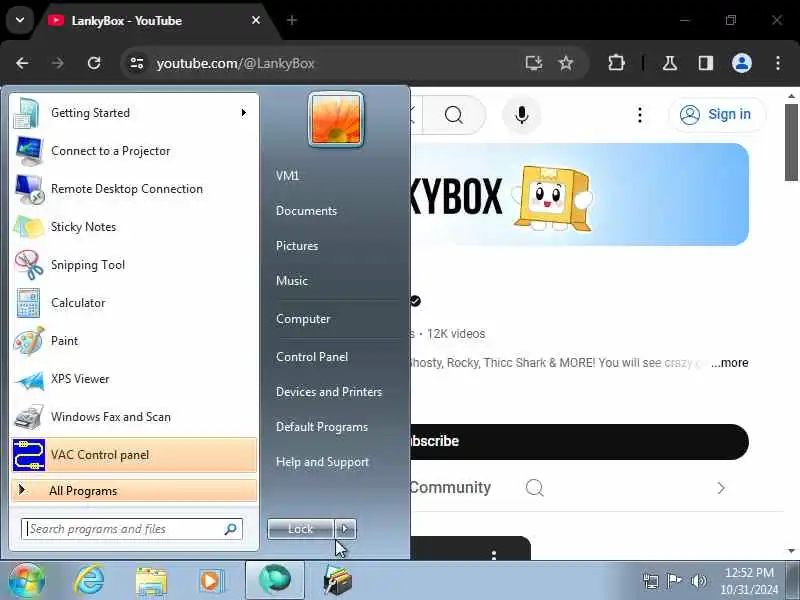Expand All Programs list
Image resolution: width=800 pixels, height=600 pixels.
tap(134, 491)
